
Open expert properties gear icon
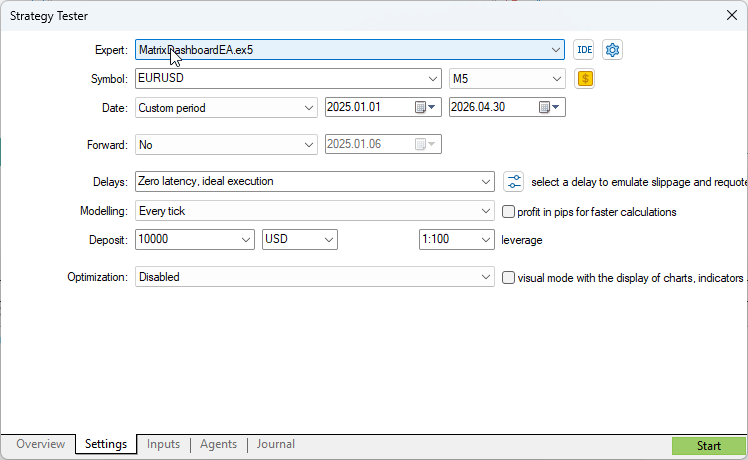point(612,50)
